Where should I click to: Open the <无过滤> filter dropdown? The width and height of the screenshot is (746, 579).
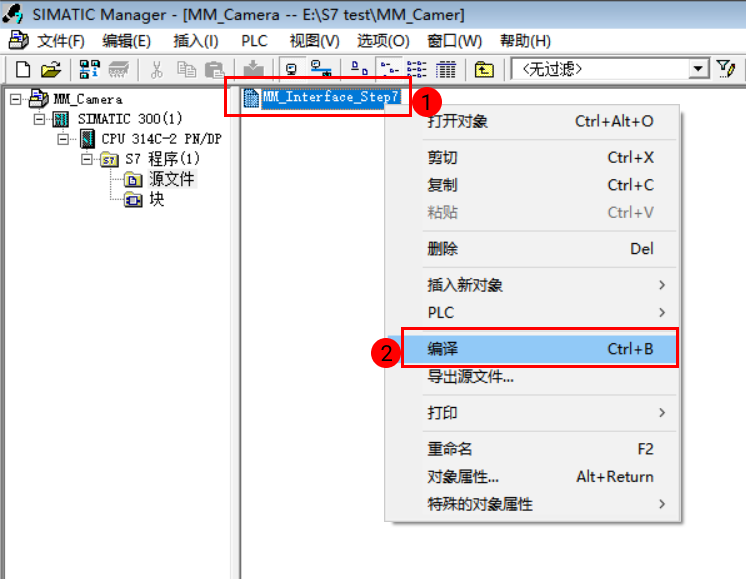tap(698, 69)
